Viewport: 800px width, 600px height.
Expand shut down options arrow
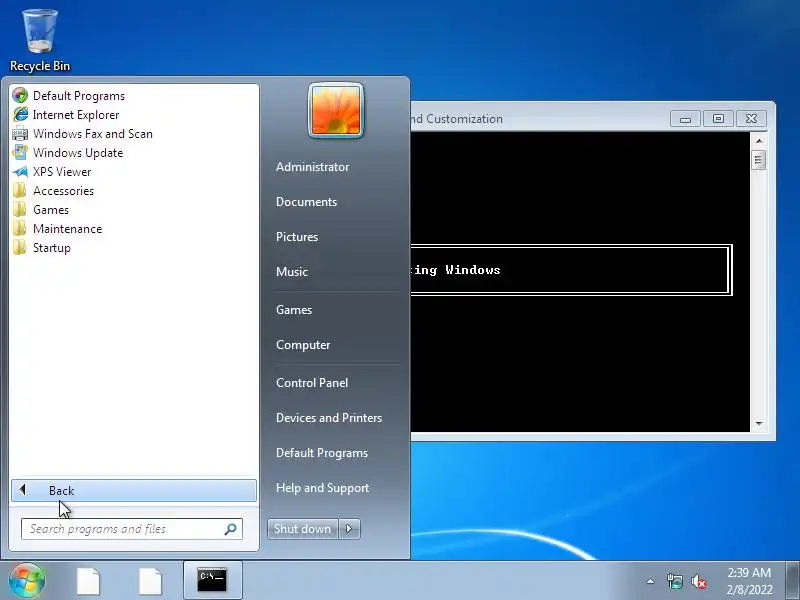pos(349,529)
